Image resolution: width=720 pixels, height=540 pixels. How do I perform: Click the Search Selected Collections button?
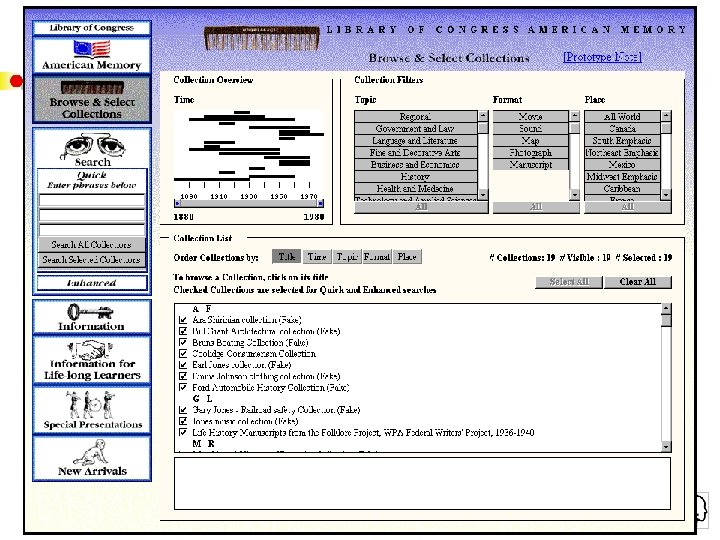pyautogui.click(x=92, y=260)
